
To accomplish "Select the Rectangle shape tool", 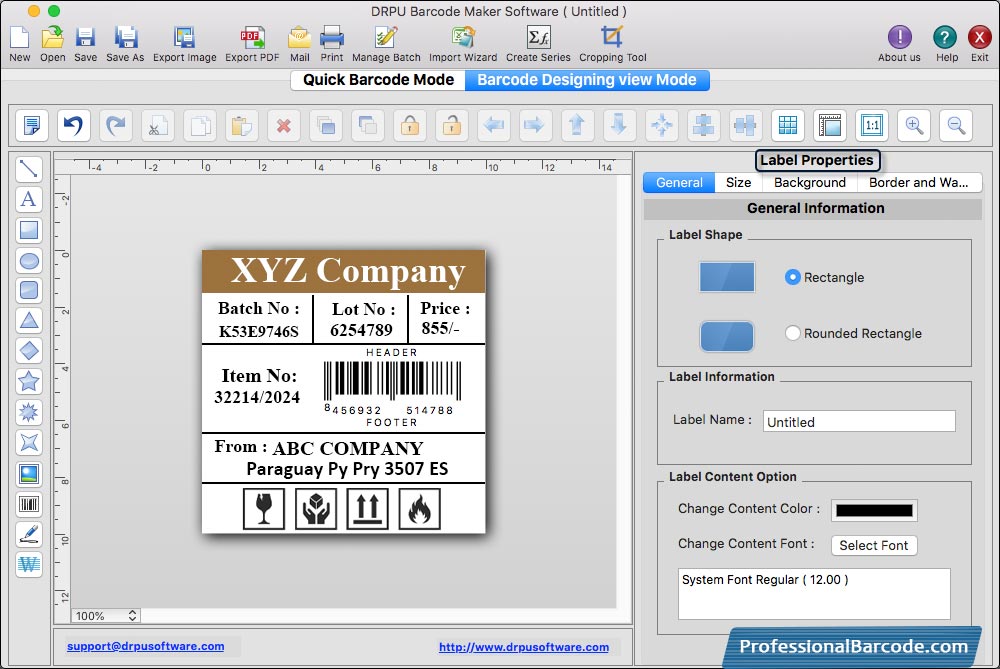I will (29, 230).
